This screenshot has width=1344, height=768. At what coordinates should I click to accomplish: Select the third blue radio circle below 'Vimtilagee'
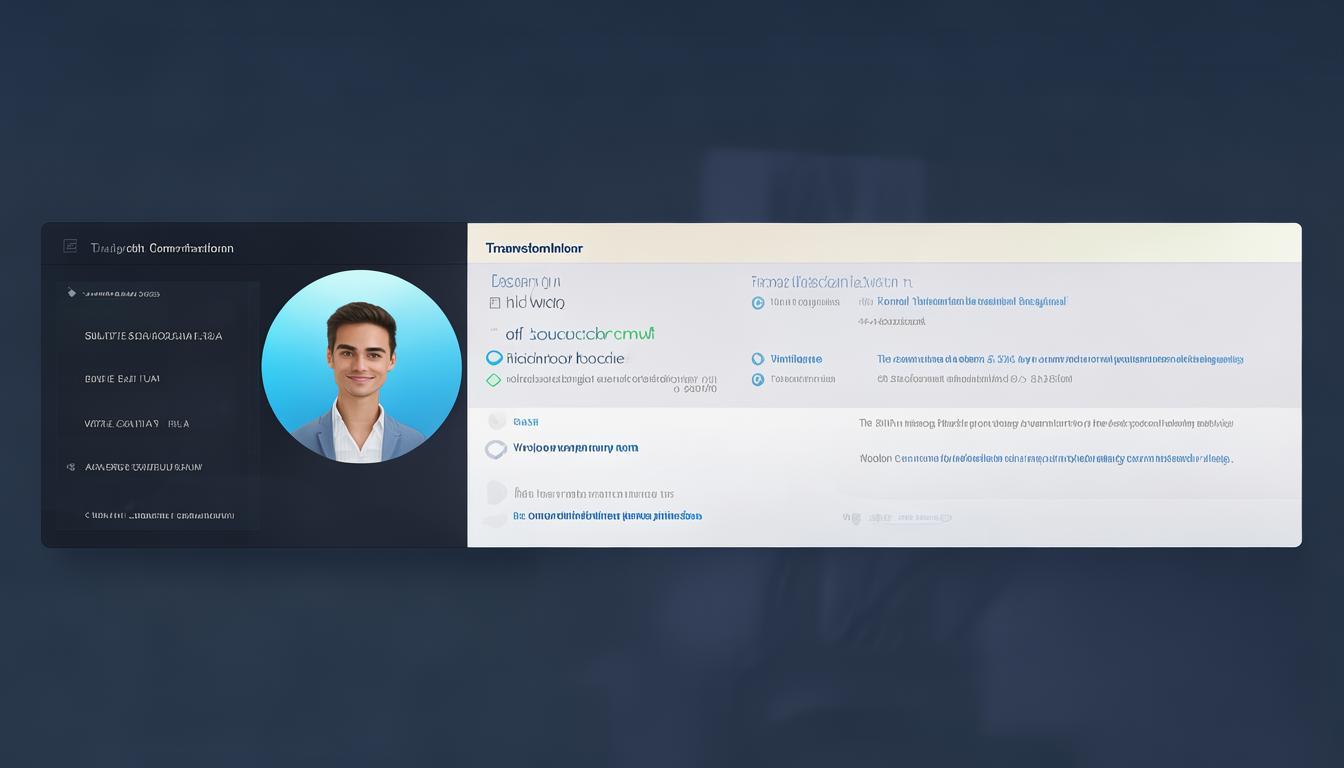click(x=758, y=380)
